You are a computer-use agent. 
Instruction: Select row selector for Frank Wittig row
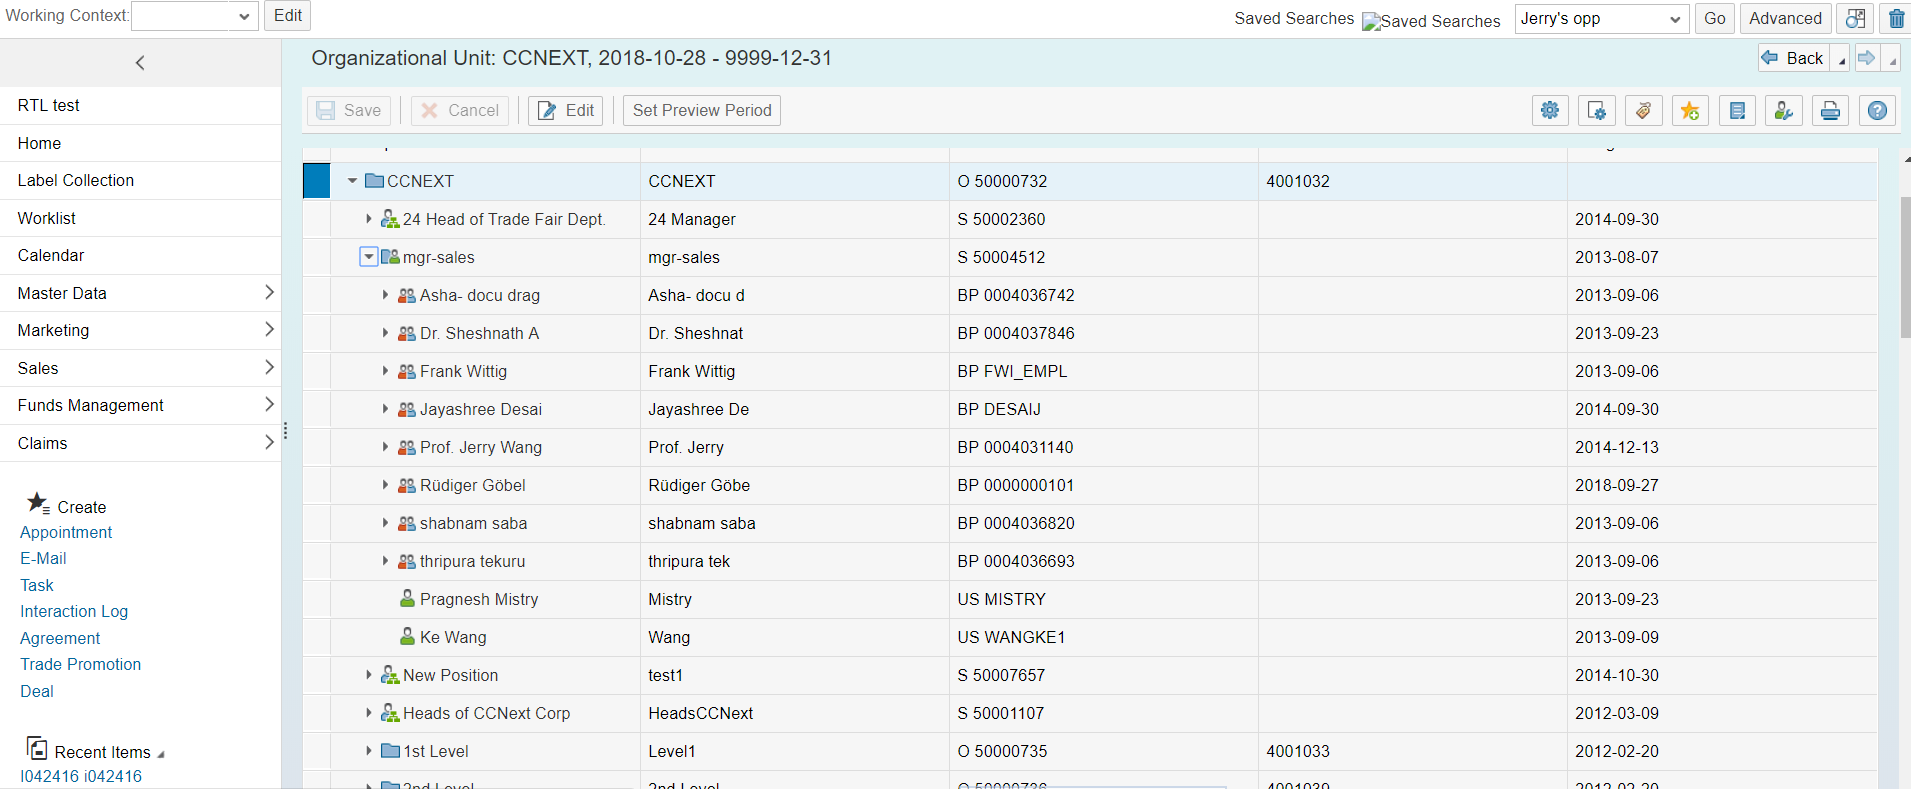click(x=316, y=371)
